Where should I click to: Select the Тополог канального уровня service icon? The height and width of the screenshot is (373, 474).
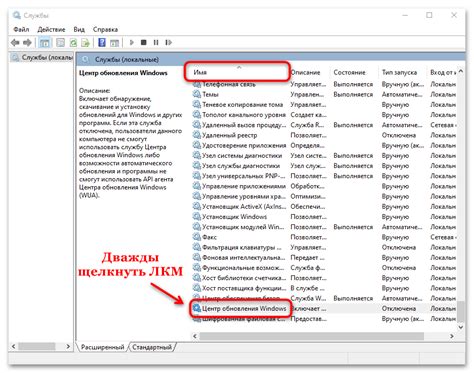click(x=197, y=115)
